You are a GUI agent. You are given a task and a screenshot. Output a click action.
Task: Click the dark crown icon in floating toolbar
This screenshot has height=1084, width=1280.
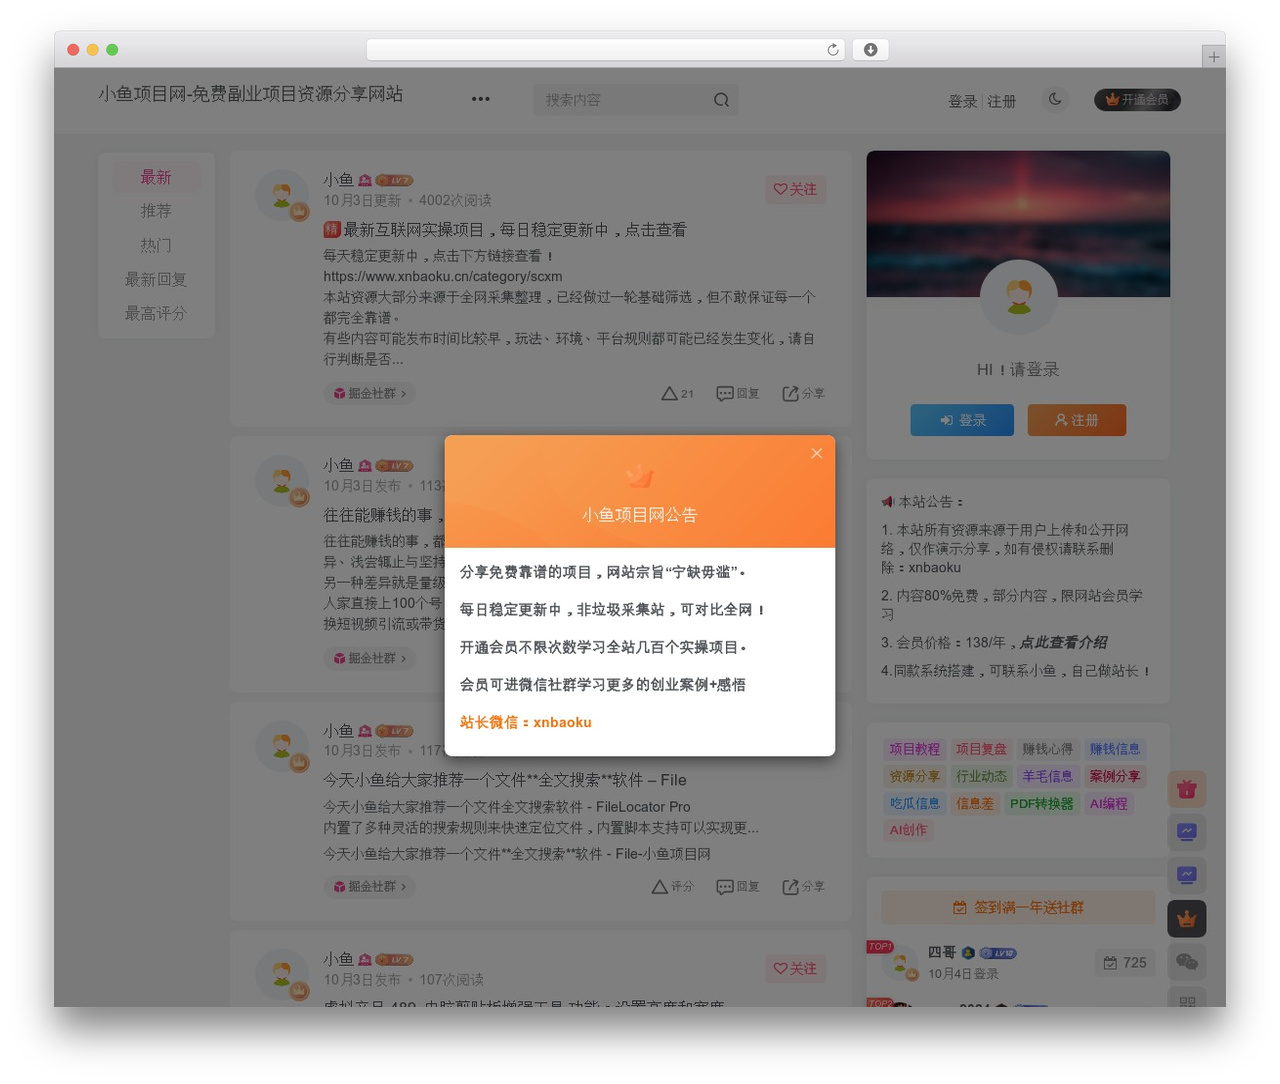pos(1187,919)
